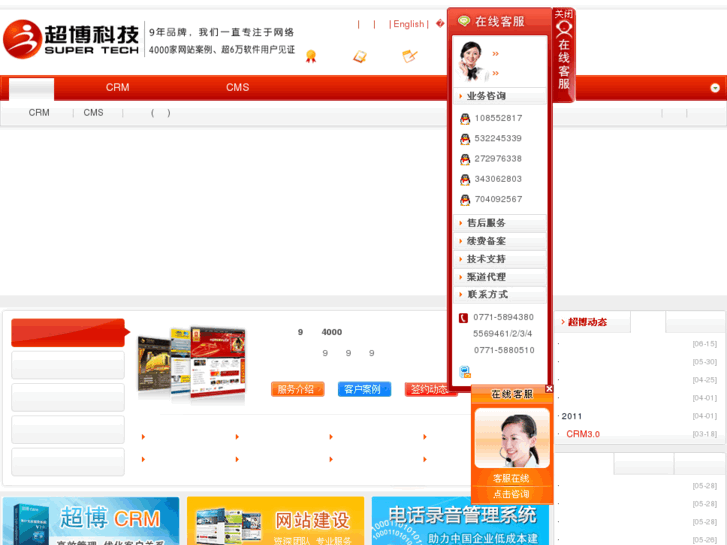This screenshot has width=727, height=545.
Task: Expand the 业务咨询 section
Action: click(x=500, y=96)
